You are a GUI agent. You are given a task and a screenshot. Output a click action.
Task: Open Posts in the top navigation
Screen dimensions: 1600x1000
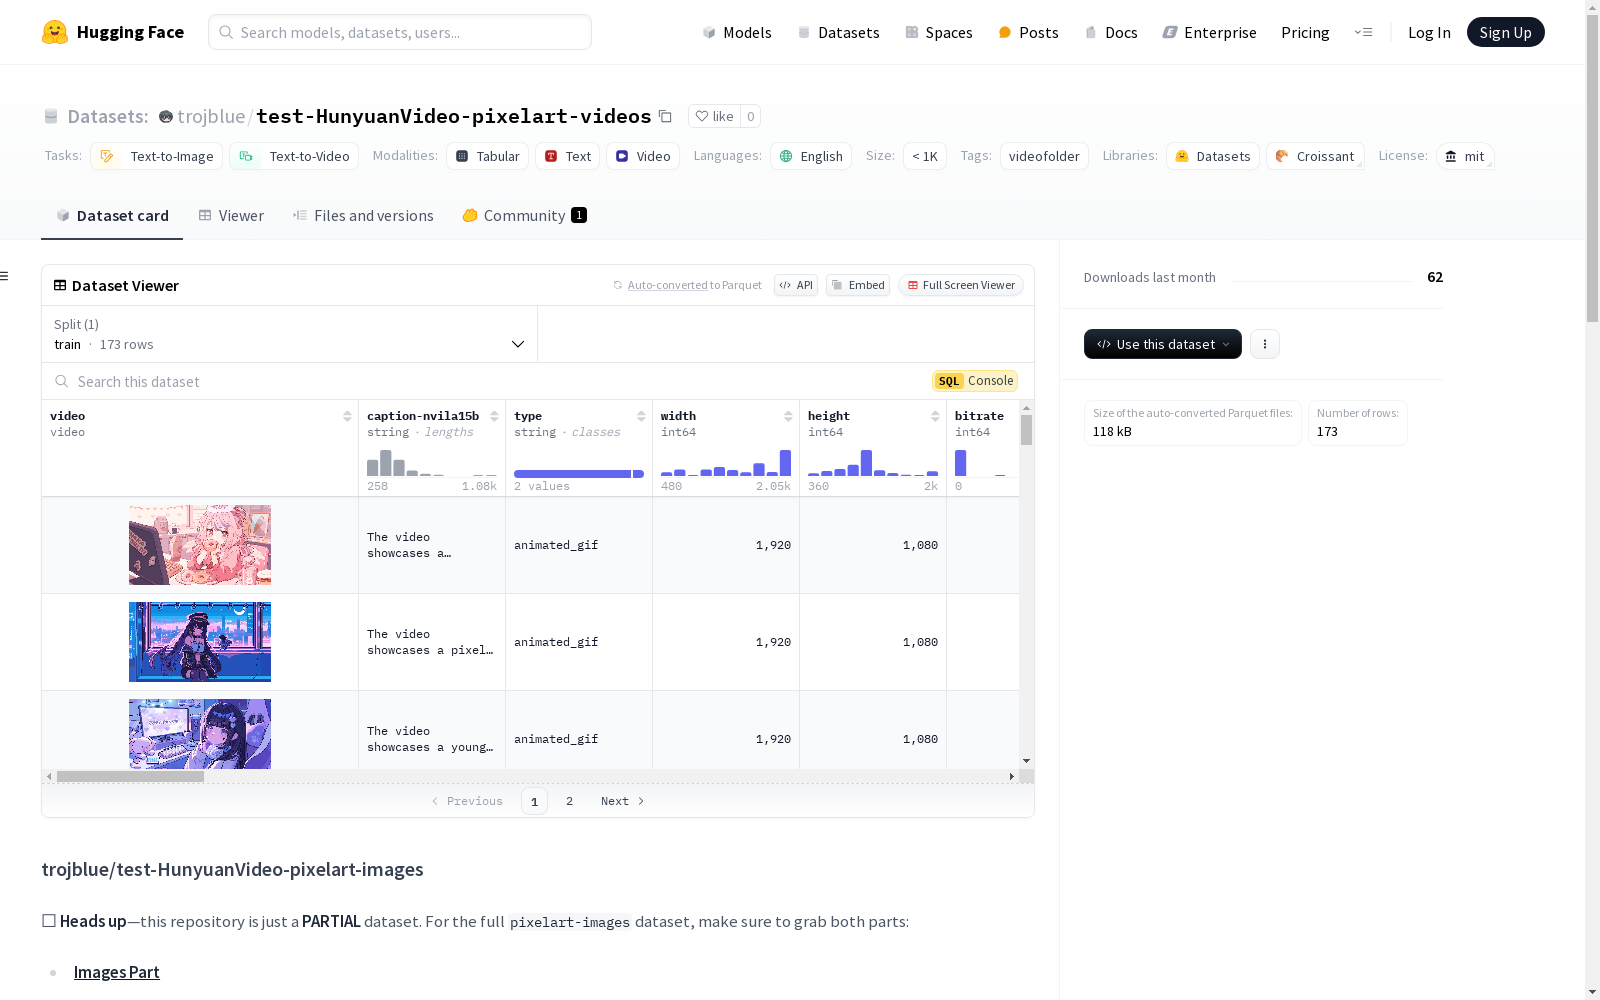pos(1029,32)
